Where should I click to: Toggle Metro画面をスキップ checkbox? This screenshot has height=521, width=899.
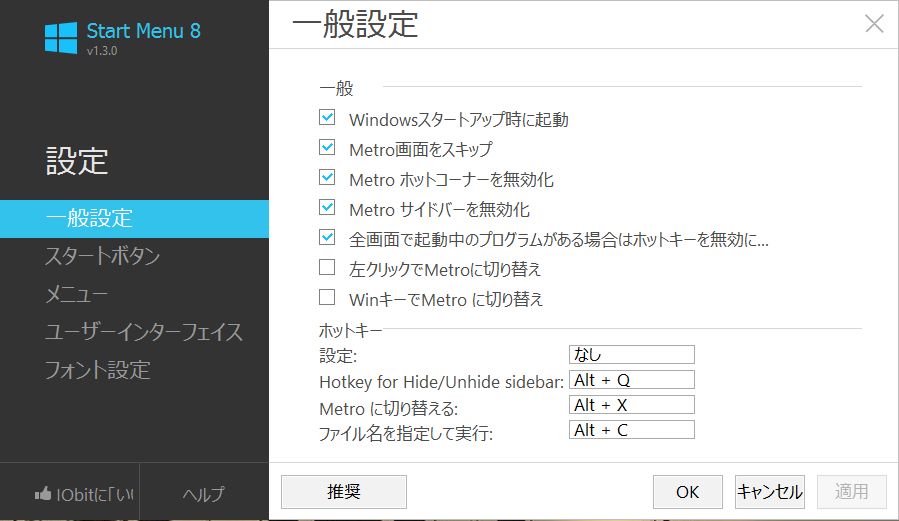point(327,148)
